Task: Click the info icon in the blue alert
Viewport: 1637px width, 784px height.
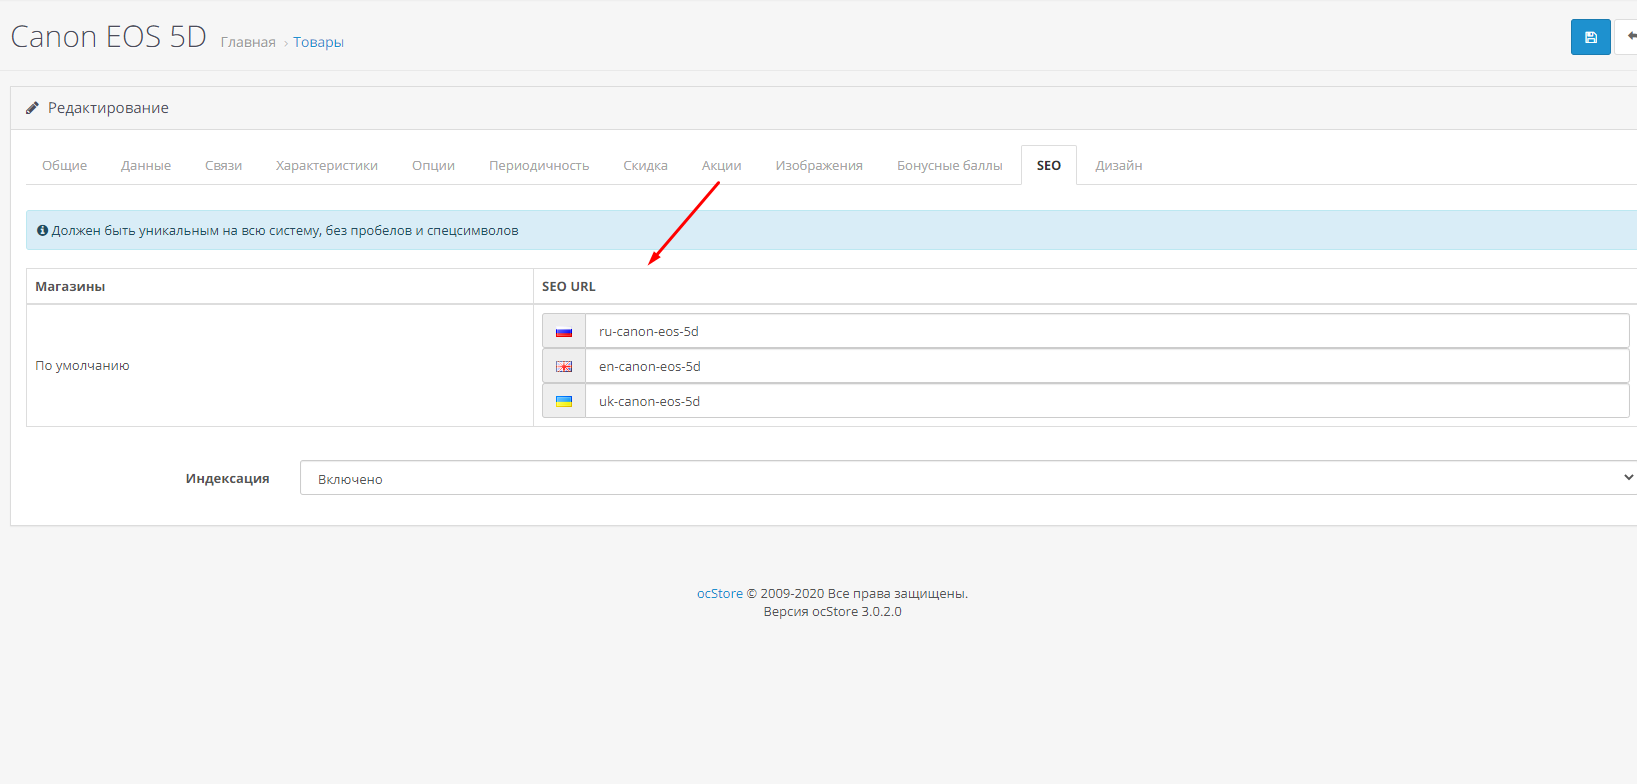Action: pyautogui.click(x=42, y=230)
